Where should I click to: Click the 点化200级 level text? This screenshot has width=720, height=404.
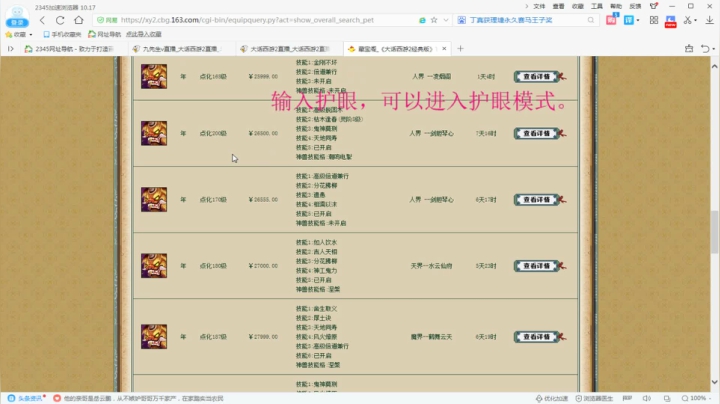pyautogui.click(x=213, y=133)
